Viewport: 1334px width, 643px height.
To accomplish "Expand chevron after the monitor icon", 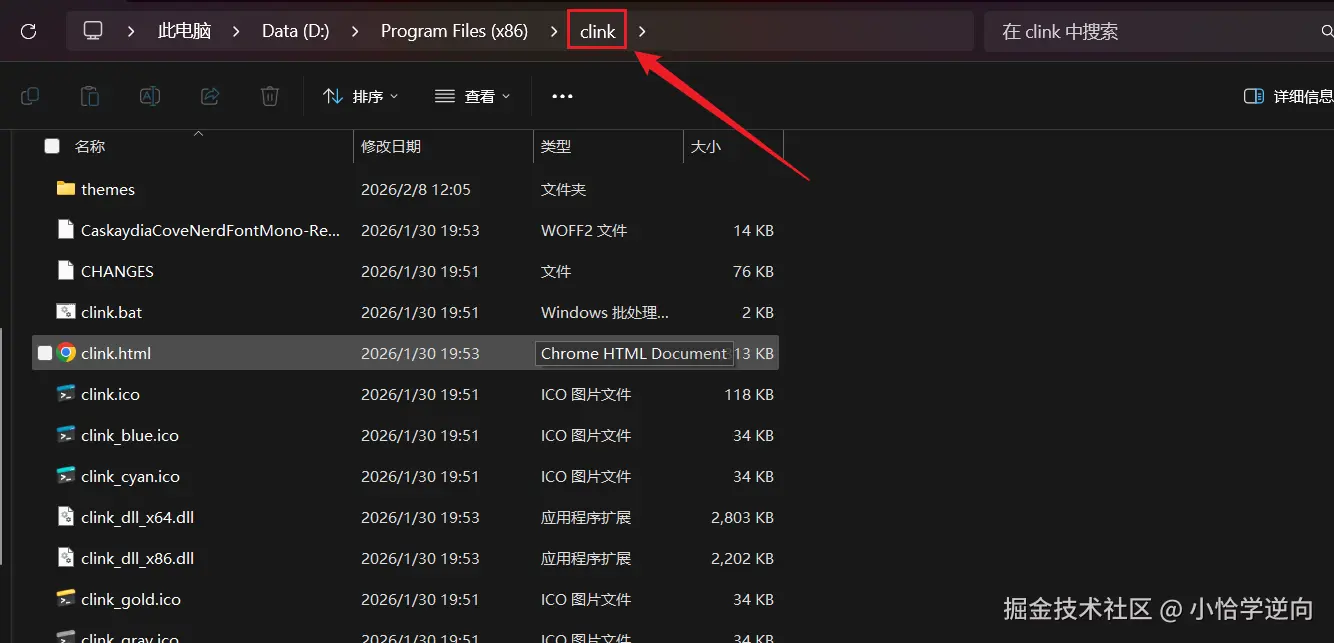I will [131, 32].
